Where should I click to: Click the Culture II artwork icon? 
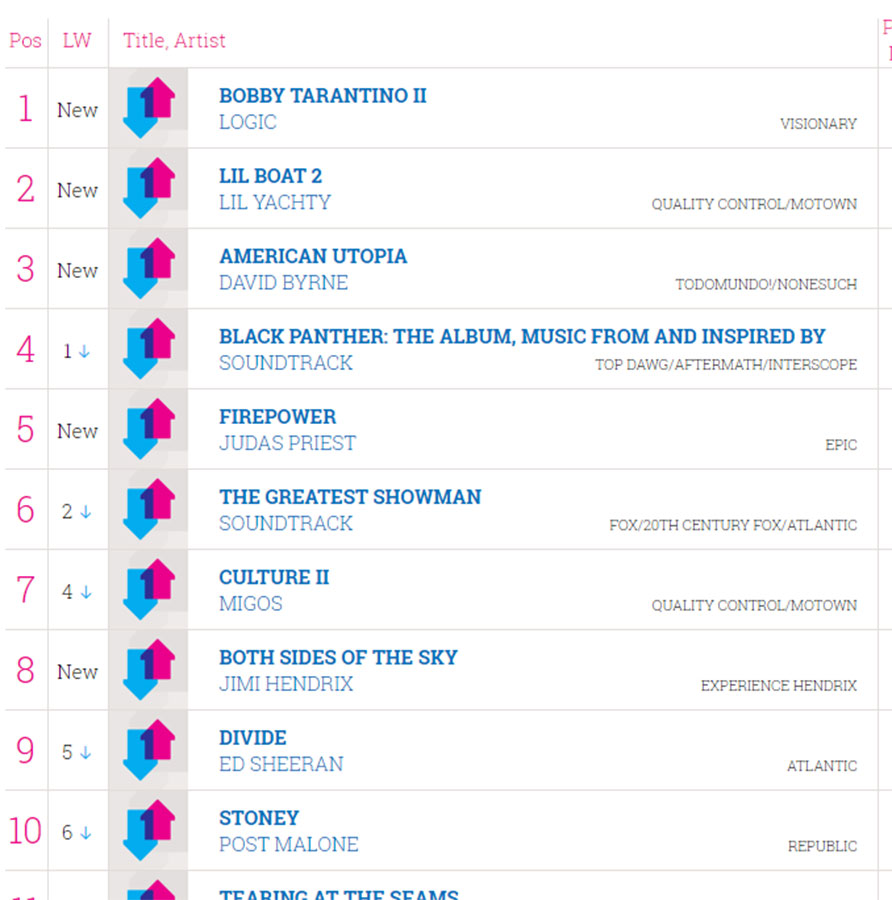pyautogui.click(x=148, y=589)
